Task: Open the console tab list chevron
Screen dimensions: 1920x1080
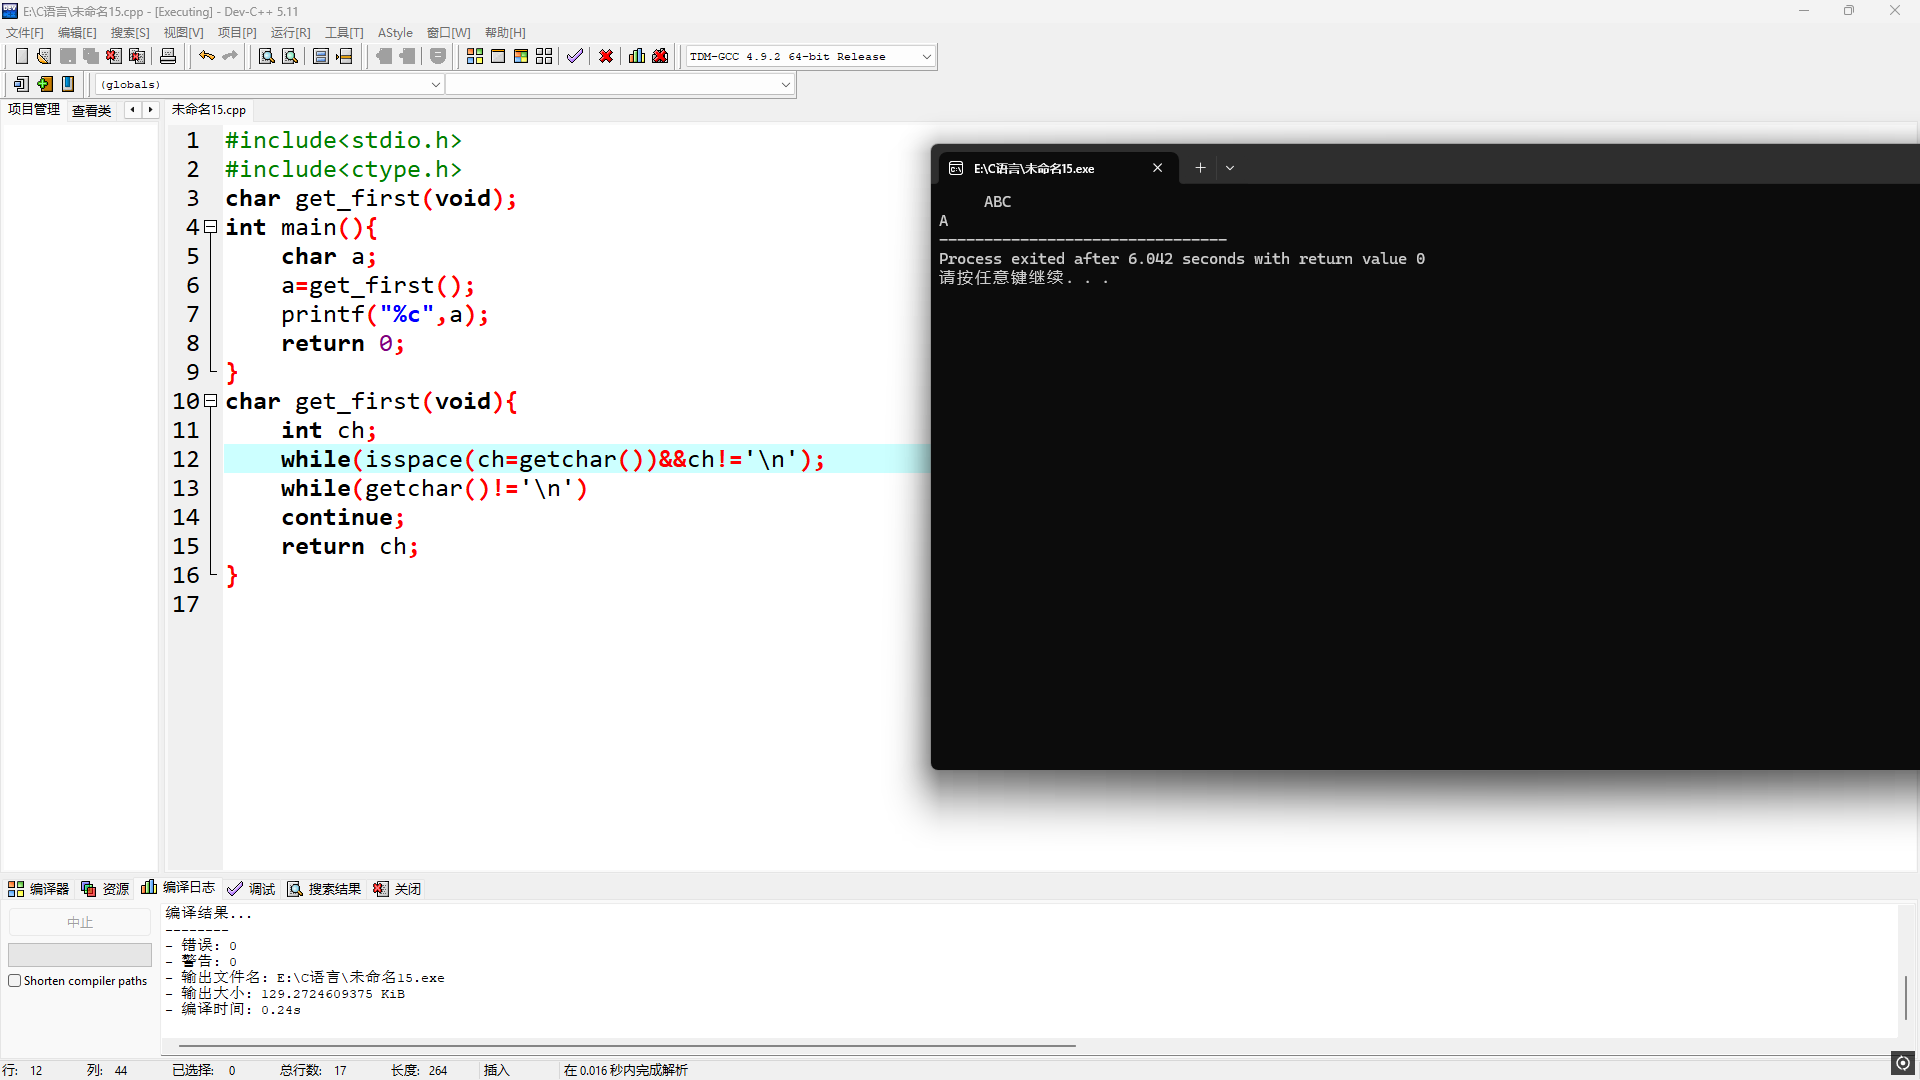Action: coord(1230,168)
